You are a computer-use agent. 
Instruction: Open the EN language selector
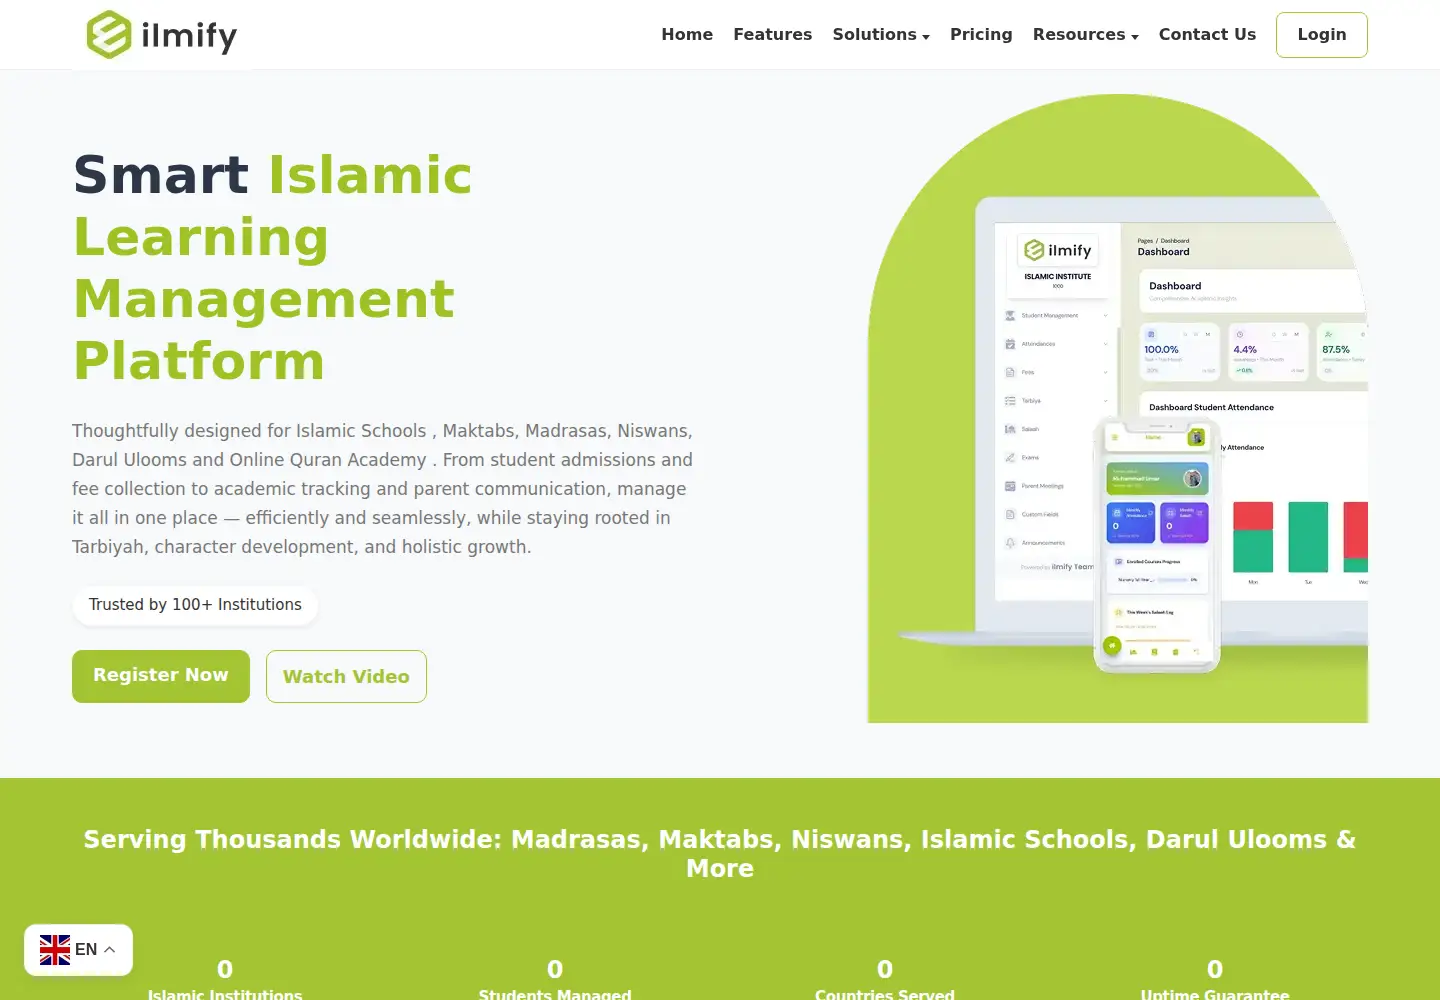(x=78, y=950)
